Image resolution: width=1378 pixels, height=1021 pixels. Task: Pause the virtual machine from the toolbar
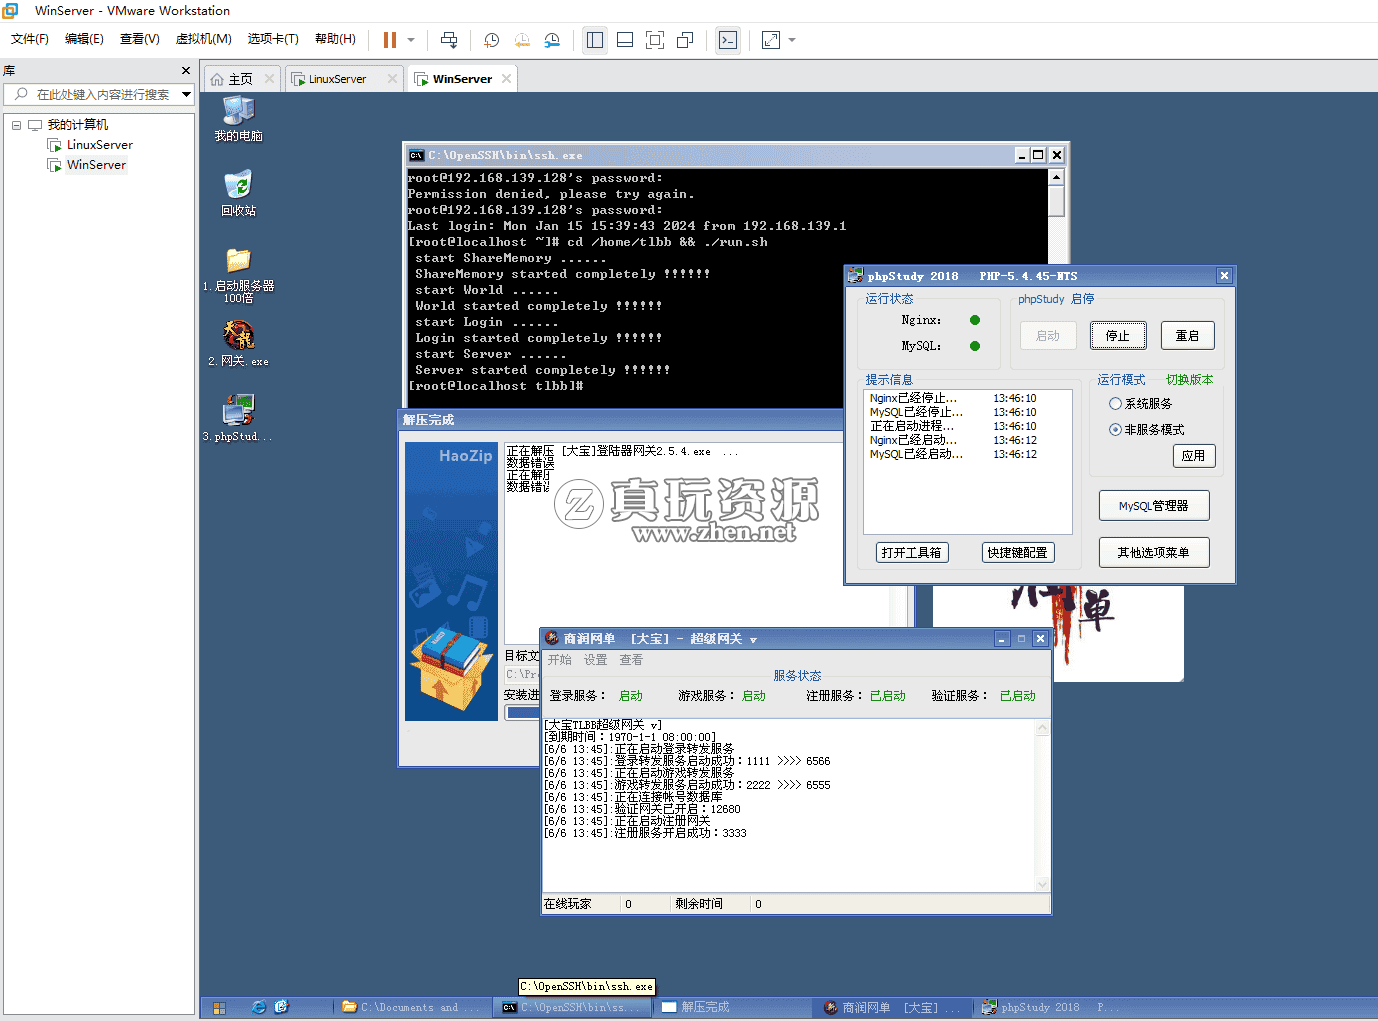point(390,40)
